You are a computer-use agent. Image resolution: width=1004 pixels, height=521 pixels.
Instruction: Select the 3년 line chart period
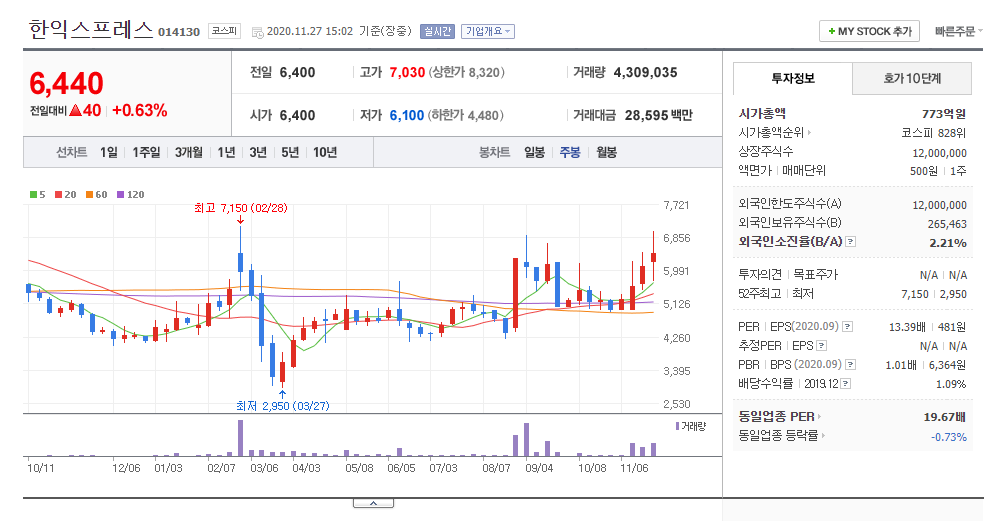click(257, 152)
